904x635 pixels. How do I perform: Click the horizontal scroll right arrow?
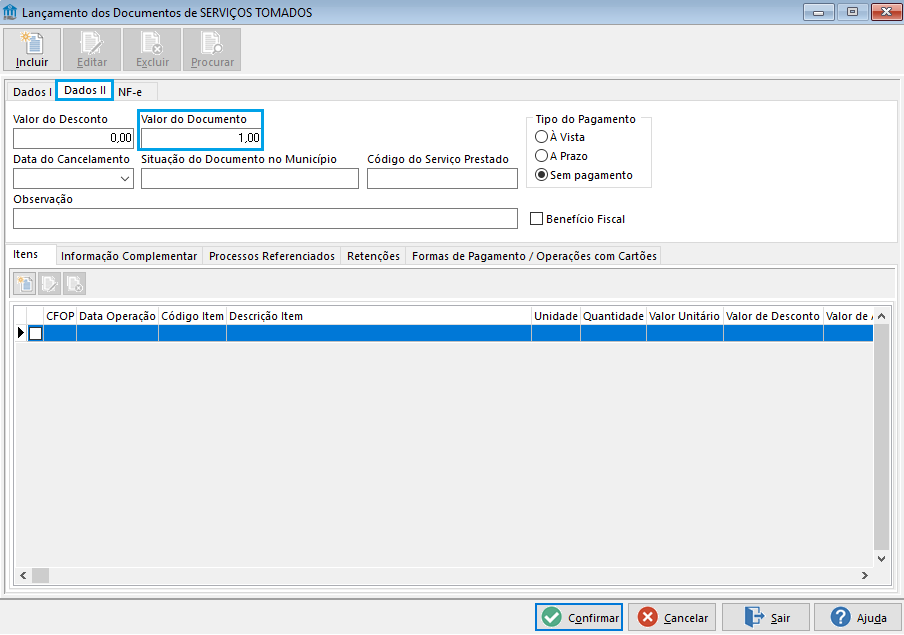coord(865,576)
